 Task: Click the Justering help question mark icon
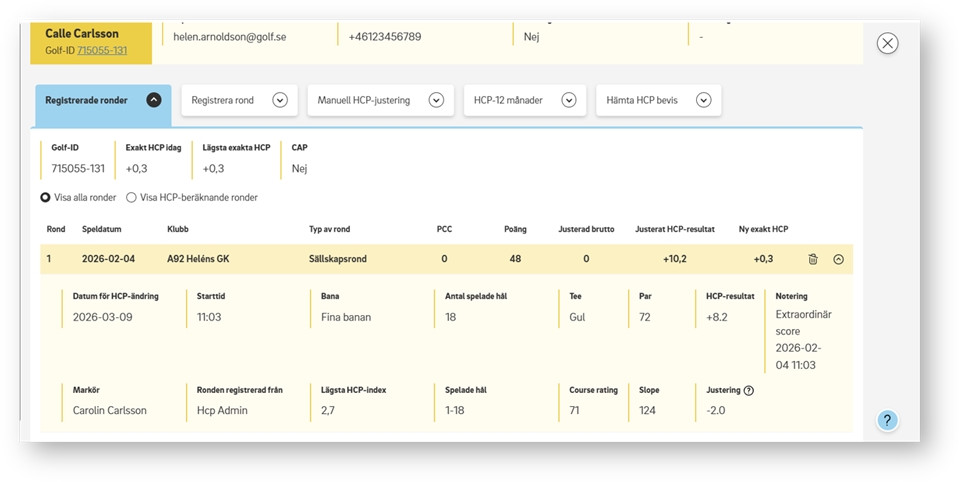[x=748, y=390]
